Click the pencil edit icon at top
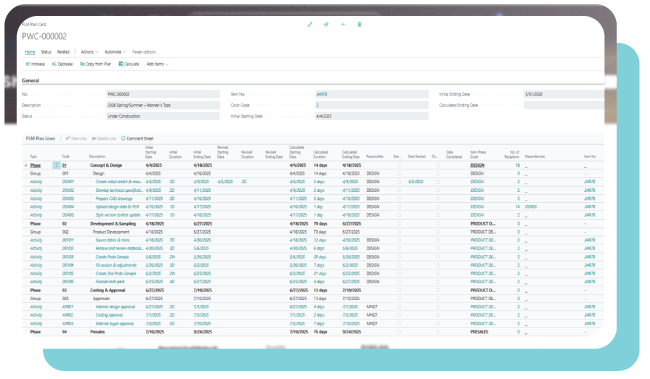Screen dimensions: 650x379 click(x=310, y=24)
